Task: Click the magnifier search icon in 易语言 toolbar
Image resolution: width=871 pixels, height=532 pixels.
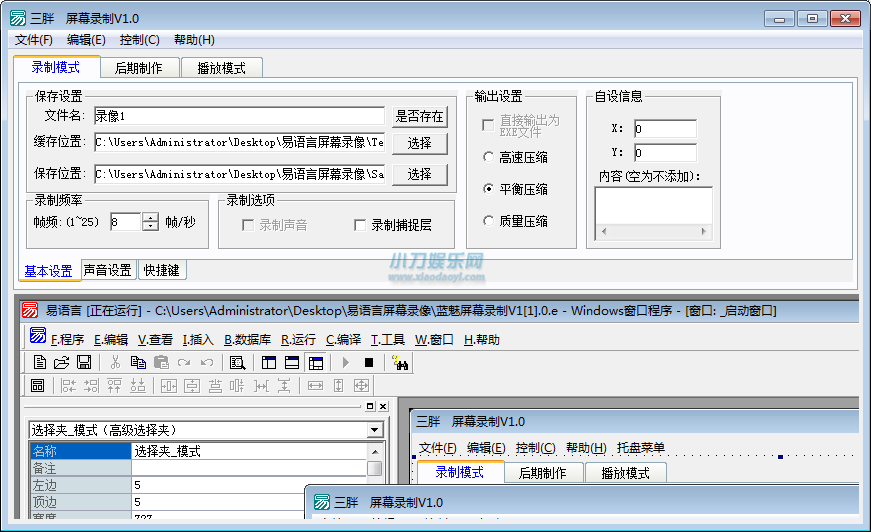Action: tap(237, 363)
